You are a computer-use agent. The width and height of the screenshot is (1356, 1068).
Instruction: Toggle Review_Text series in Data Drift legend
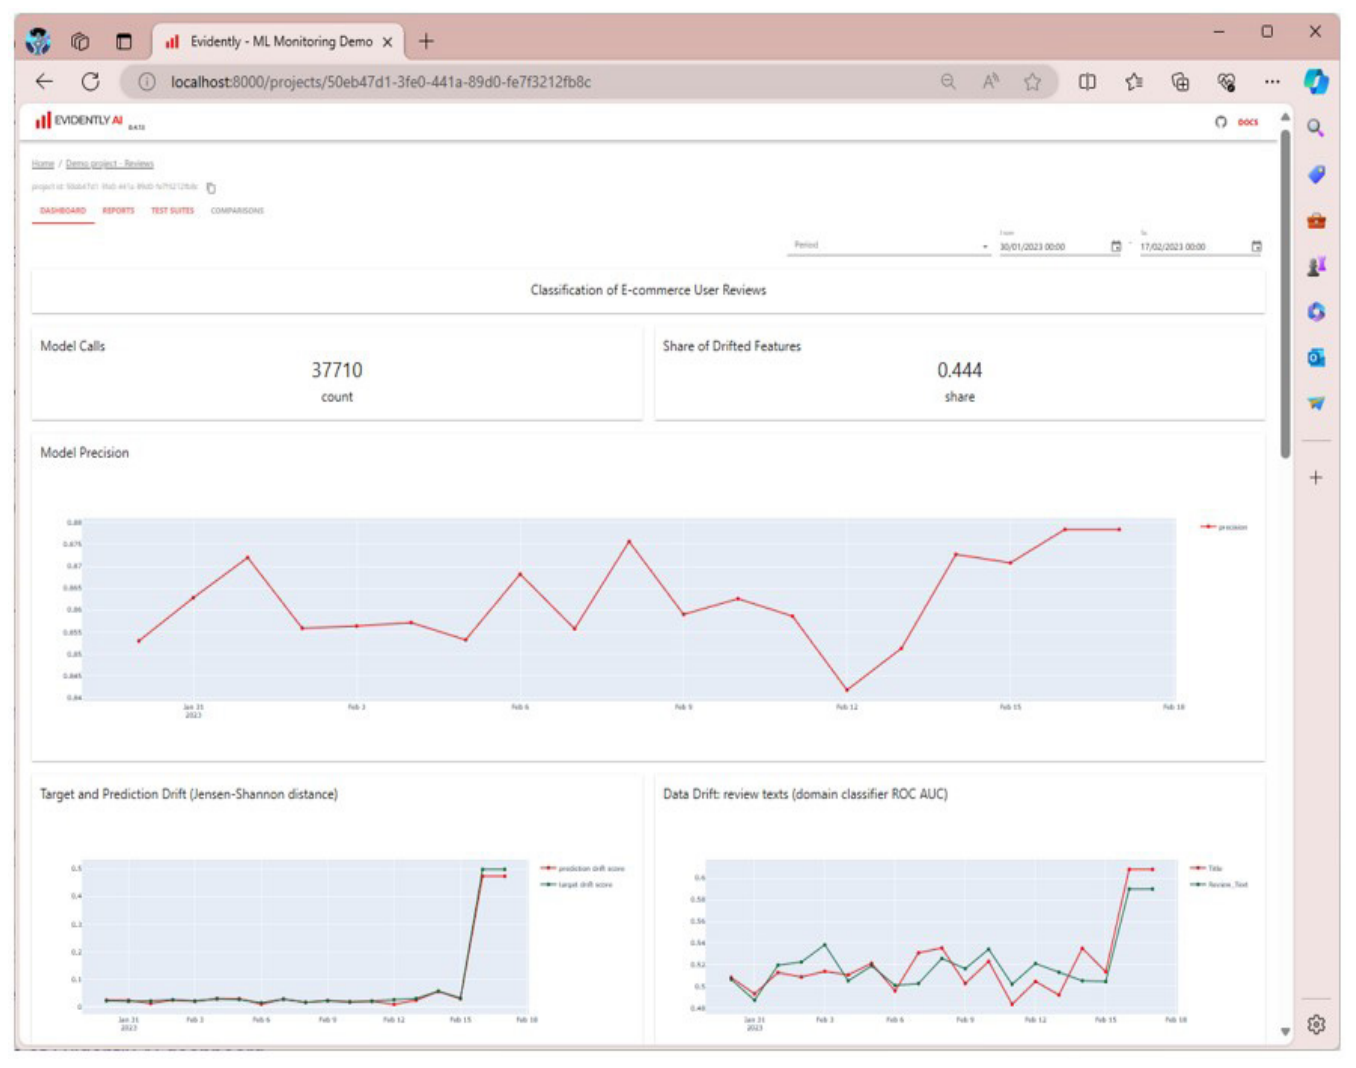(x=1219, y=884)
